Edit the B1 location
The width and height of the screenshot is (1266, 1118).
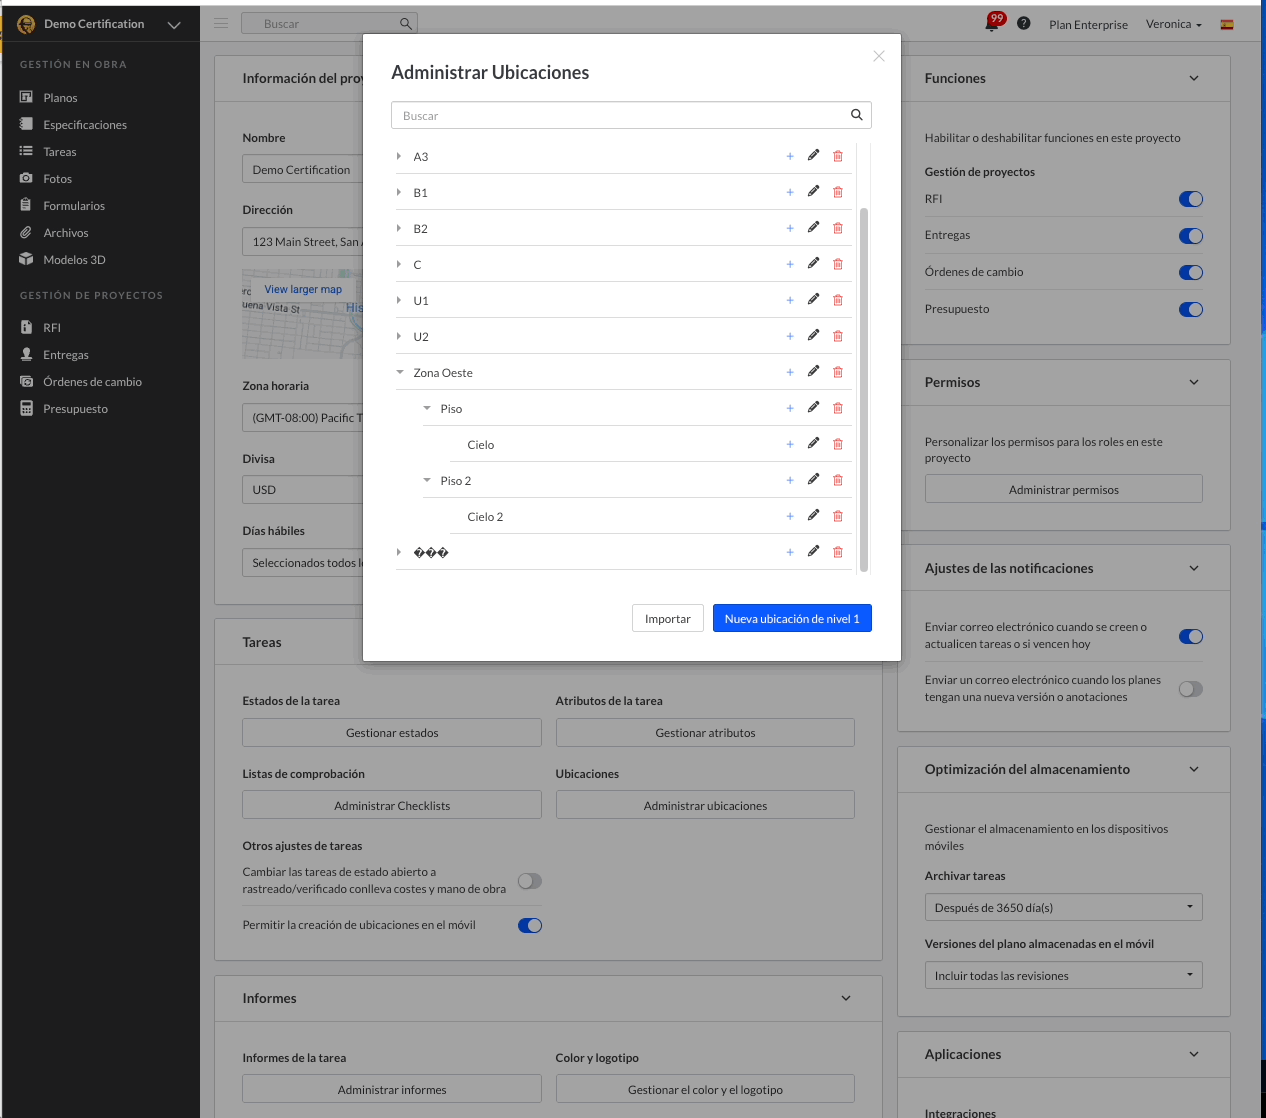tap(814, 191)
